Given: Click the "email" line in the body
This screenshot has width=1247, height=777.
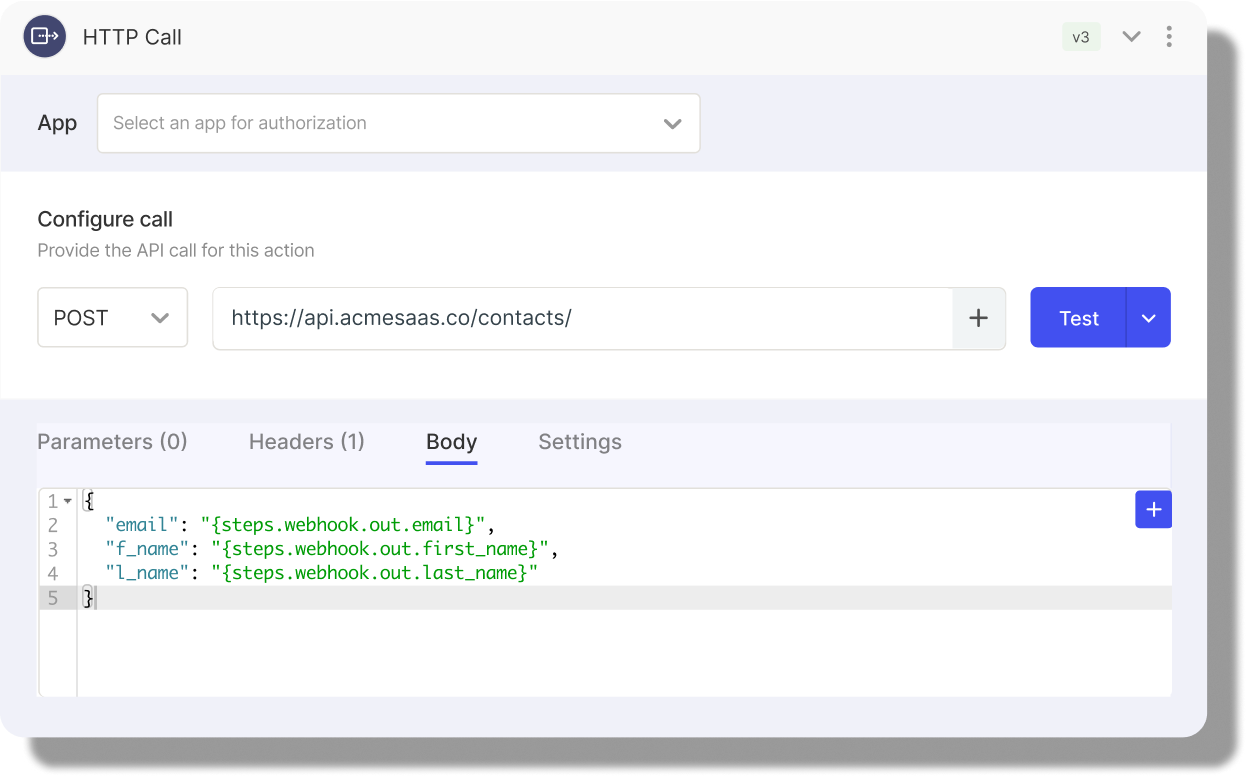Looking at the screenshot, I should pyautogui.click(x=301, y=525).
